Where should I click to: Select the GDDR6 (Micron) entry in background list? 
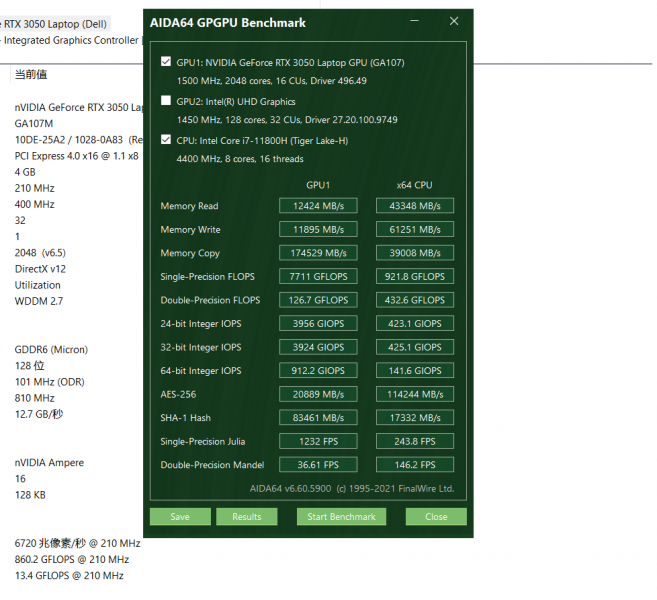(x=51, y=350)
